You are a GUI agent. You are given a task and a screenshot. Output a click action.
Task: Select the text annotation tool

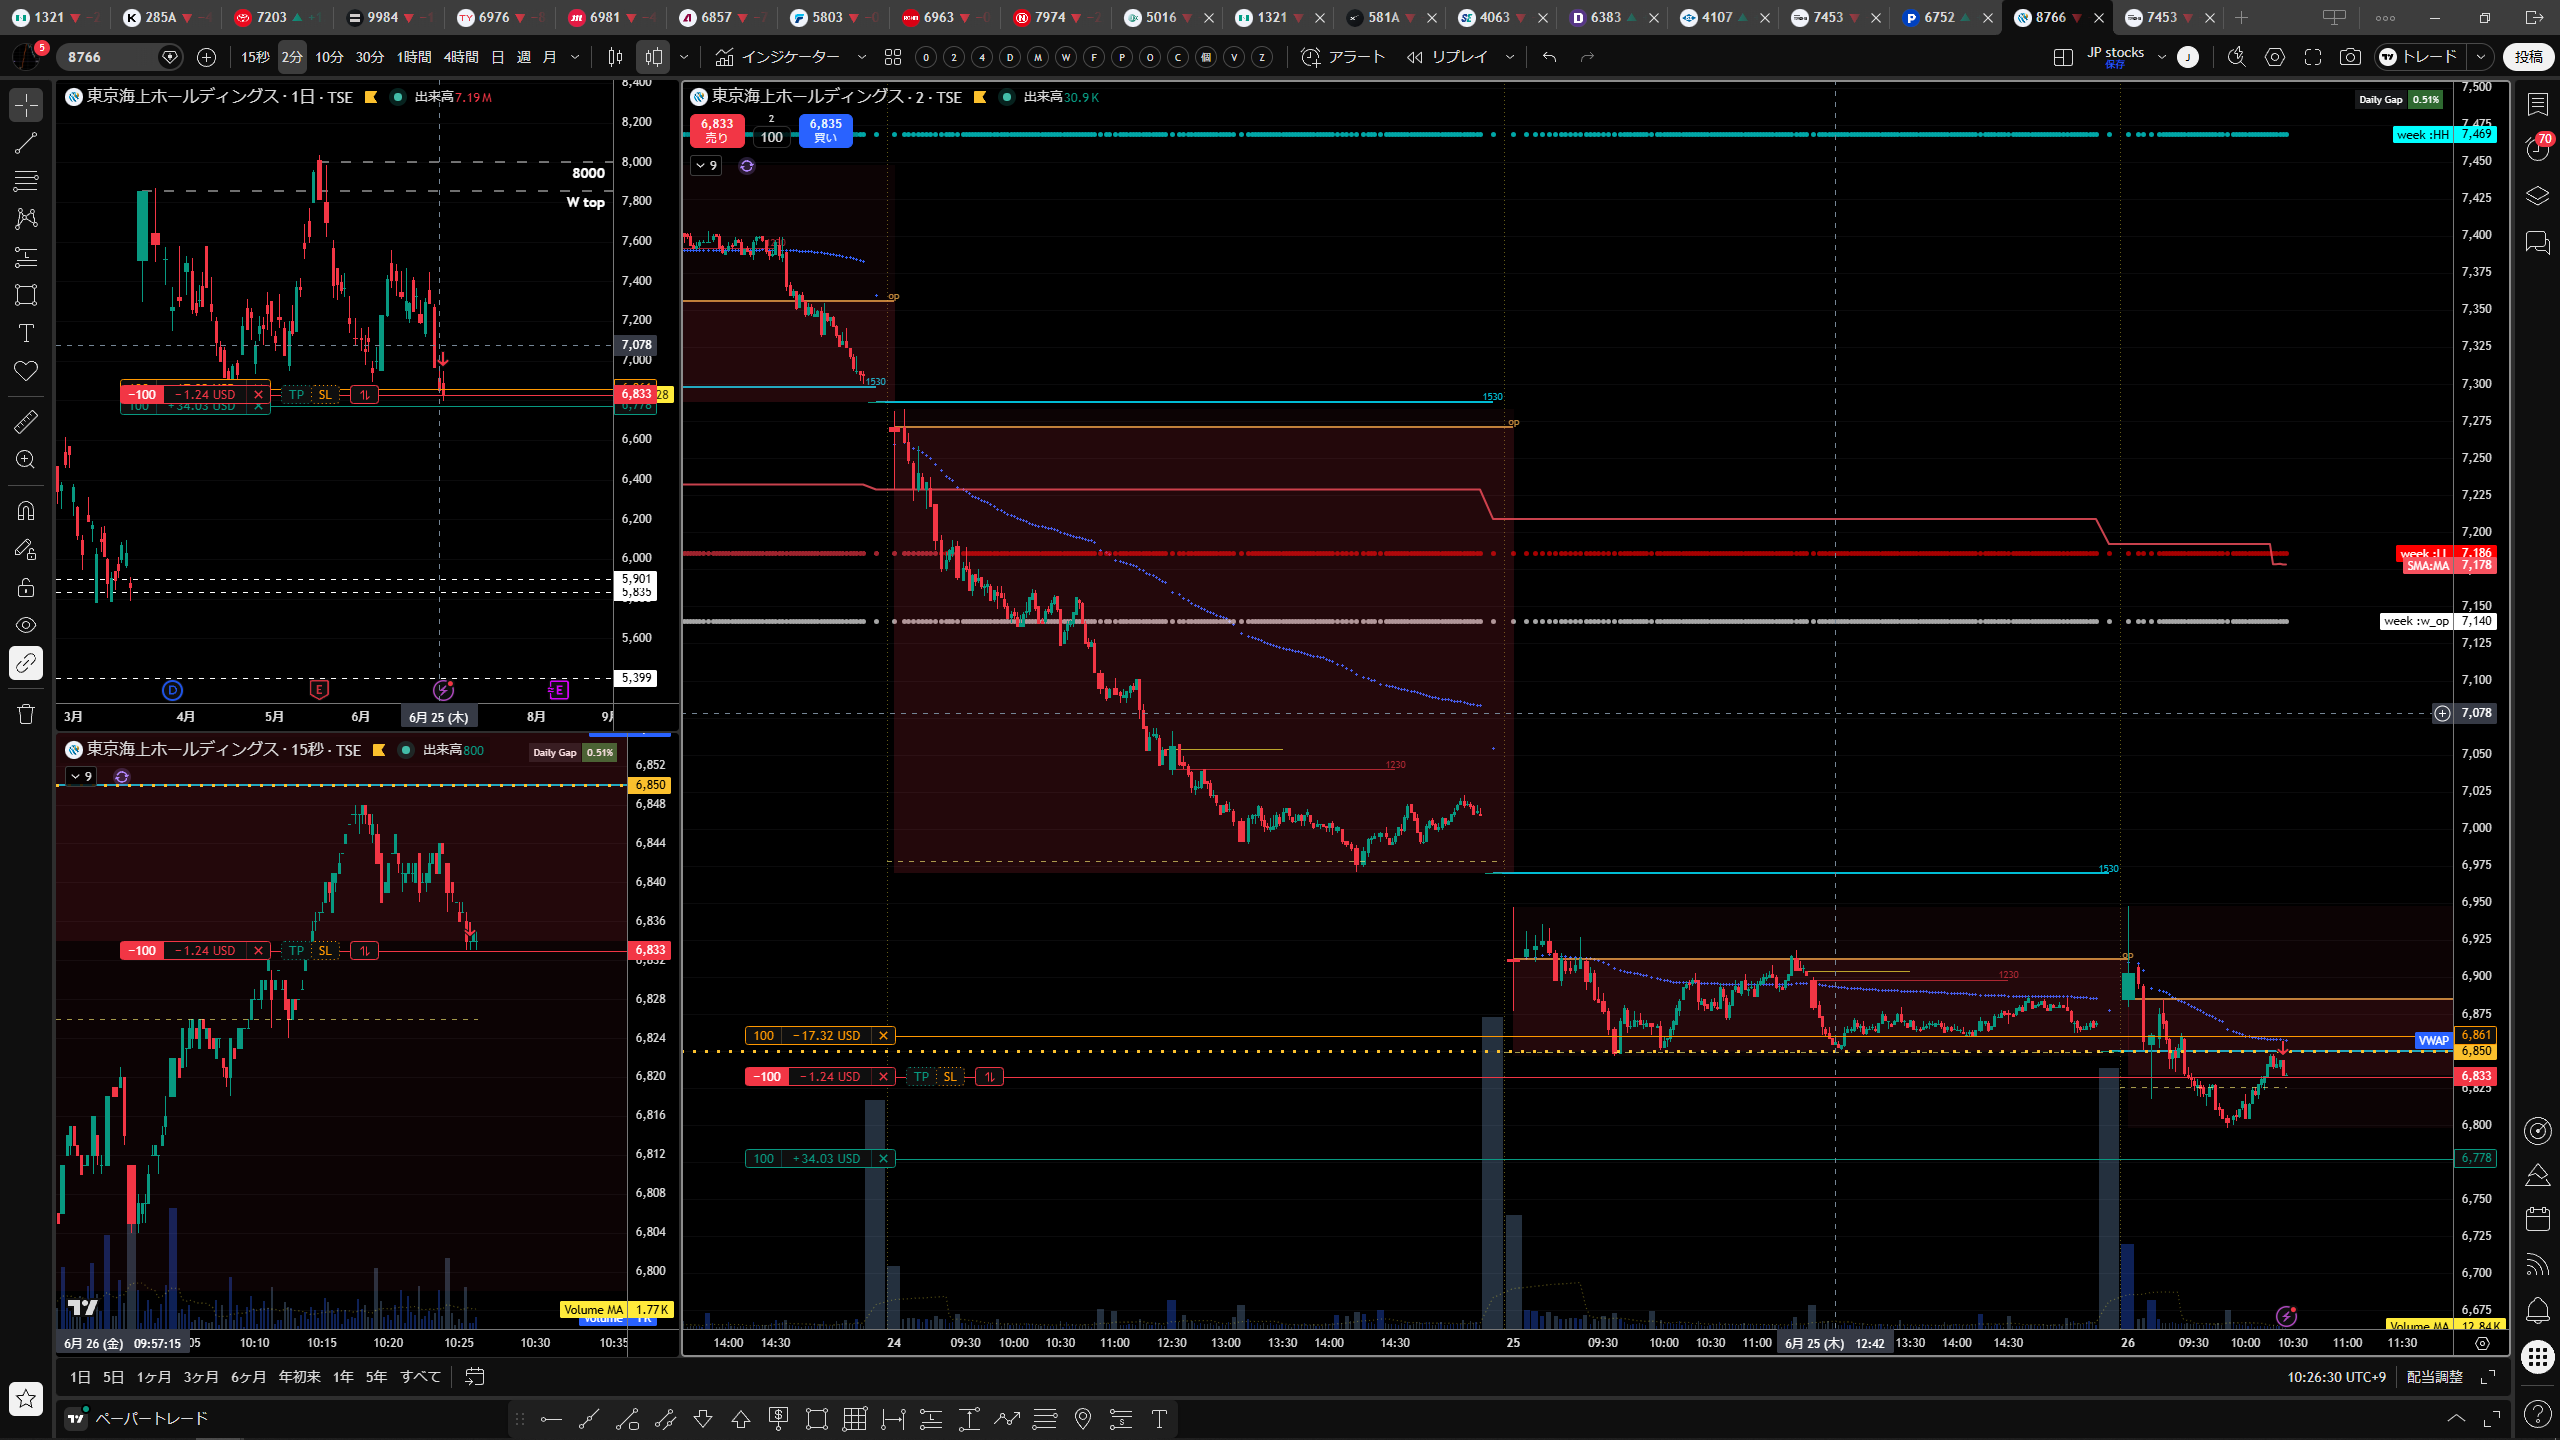click(26, 333)
